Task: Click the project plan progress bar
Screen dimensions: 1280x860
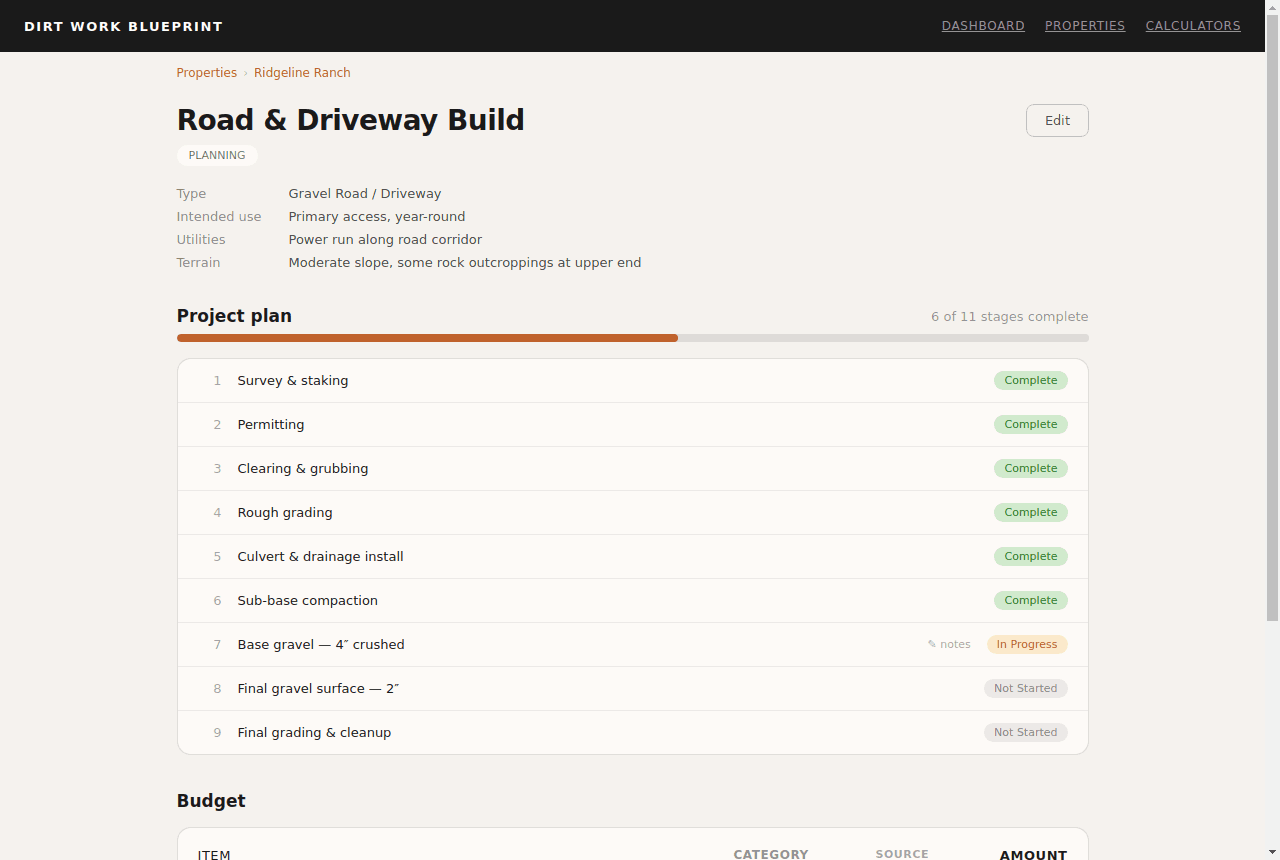Action: (633, 338)
